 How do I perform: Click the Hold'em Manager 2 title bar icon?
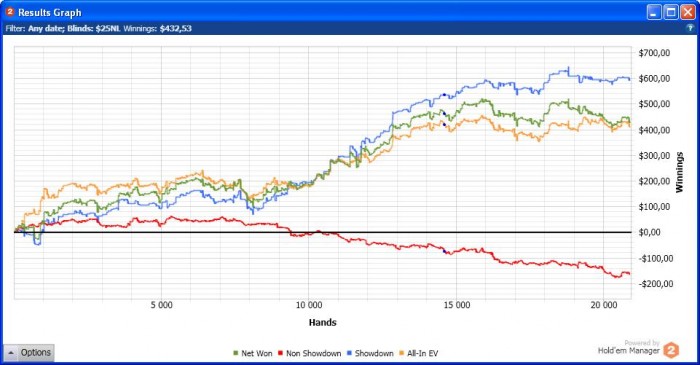pyautogui.click(x=10, y=12)
